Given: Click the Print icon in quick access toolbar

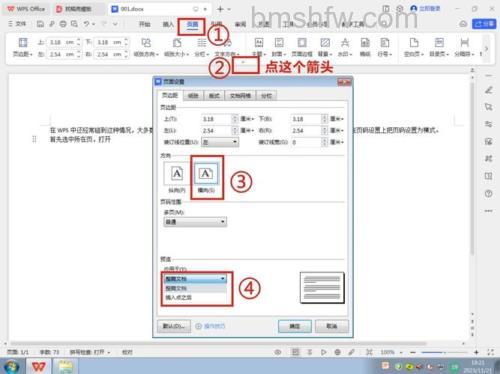Looking at the screenshot, I should pyautogui.click(x=63, y=24).
